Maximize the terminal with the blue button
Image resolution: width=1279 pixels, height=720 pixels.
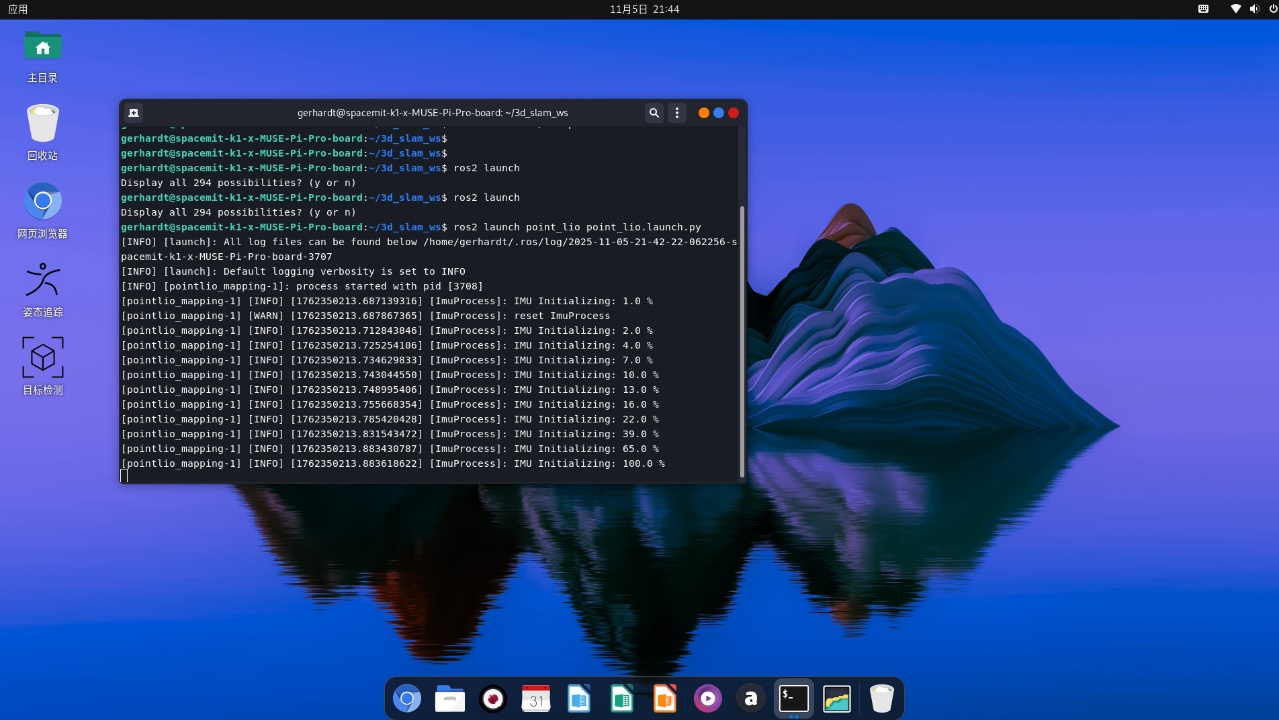coord(719,113)
